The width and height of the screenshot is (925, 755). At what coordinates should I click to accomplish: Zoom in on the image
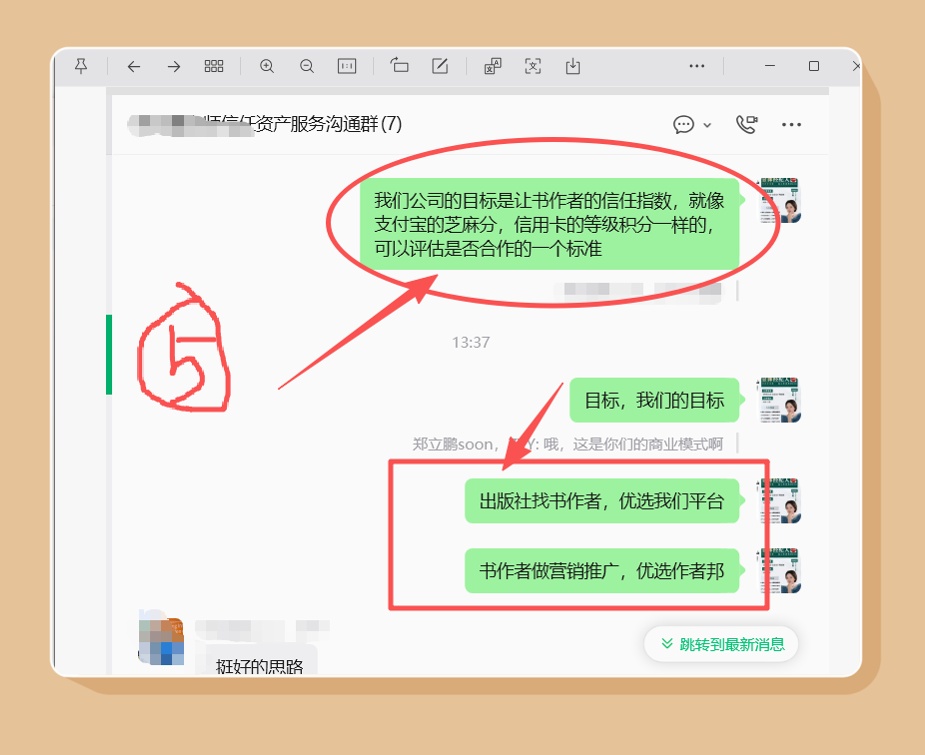pos(267,66)
